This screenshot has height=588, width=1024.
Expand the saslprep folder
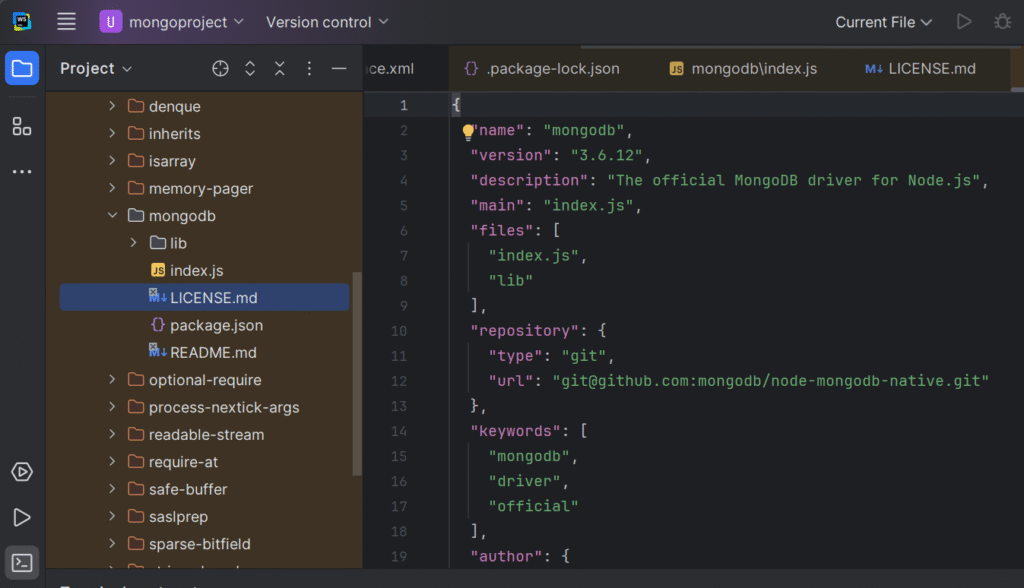(112, 516)
